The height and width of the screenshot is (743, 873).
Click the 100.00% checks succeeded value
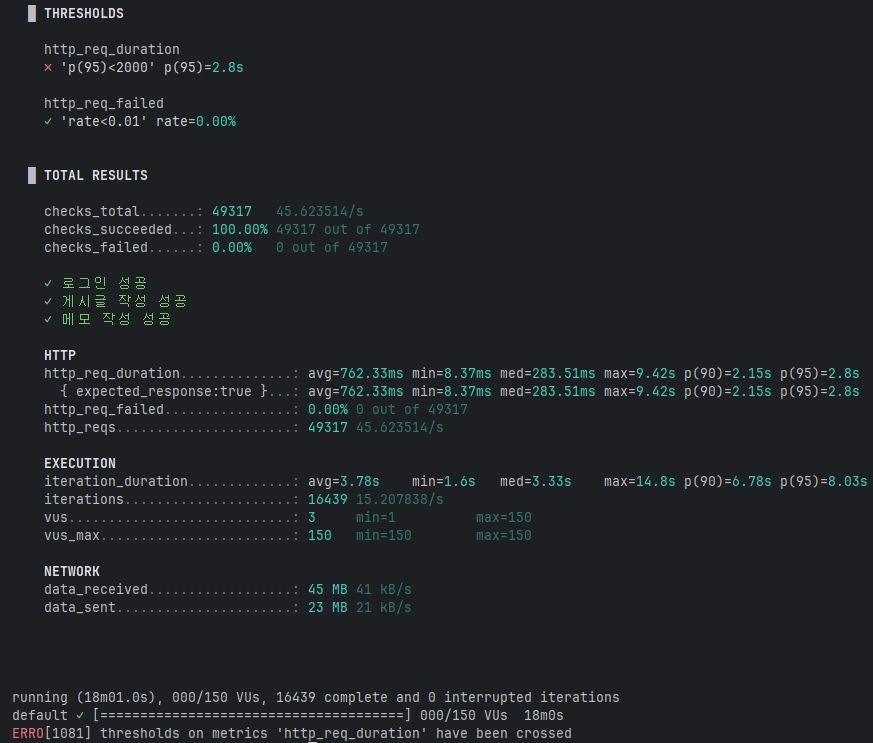[239, 229]
